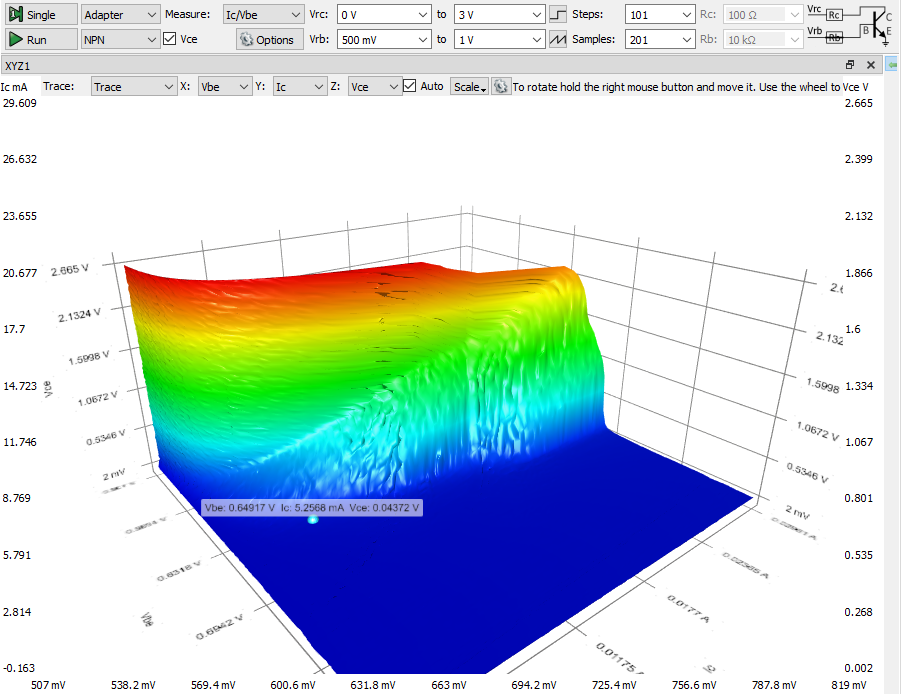Click the '14.723' left axis value

(20, 386)
